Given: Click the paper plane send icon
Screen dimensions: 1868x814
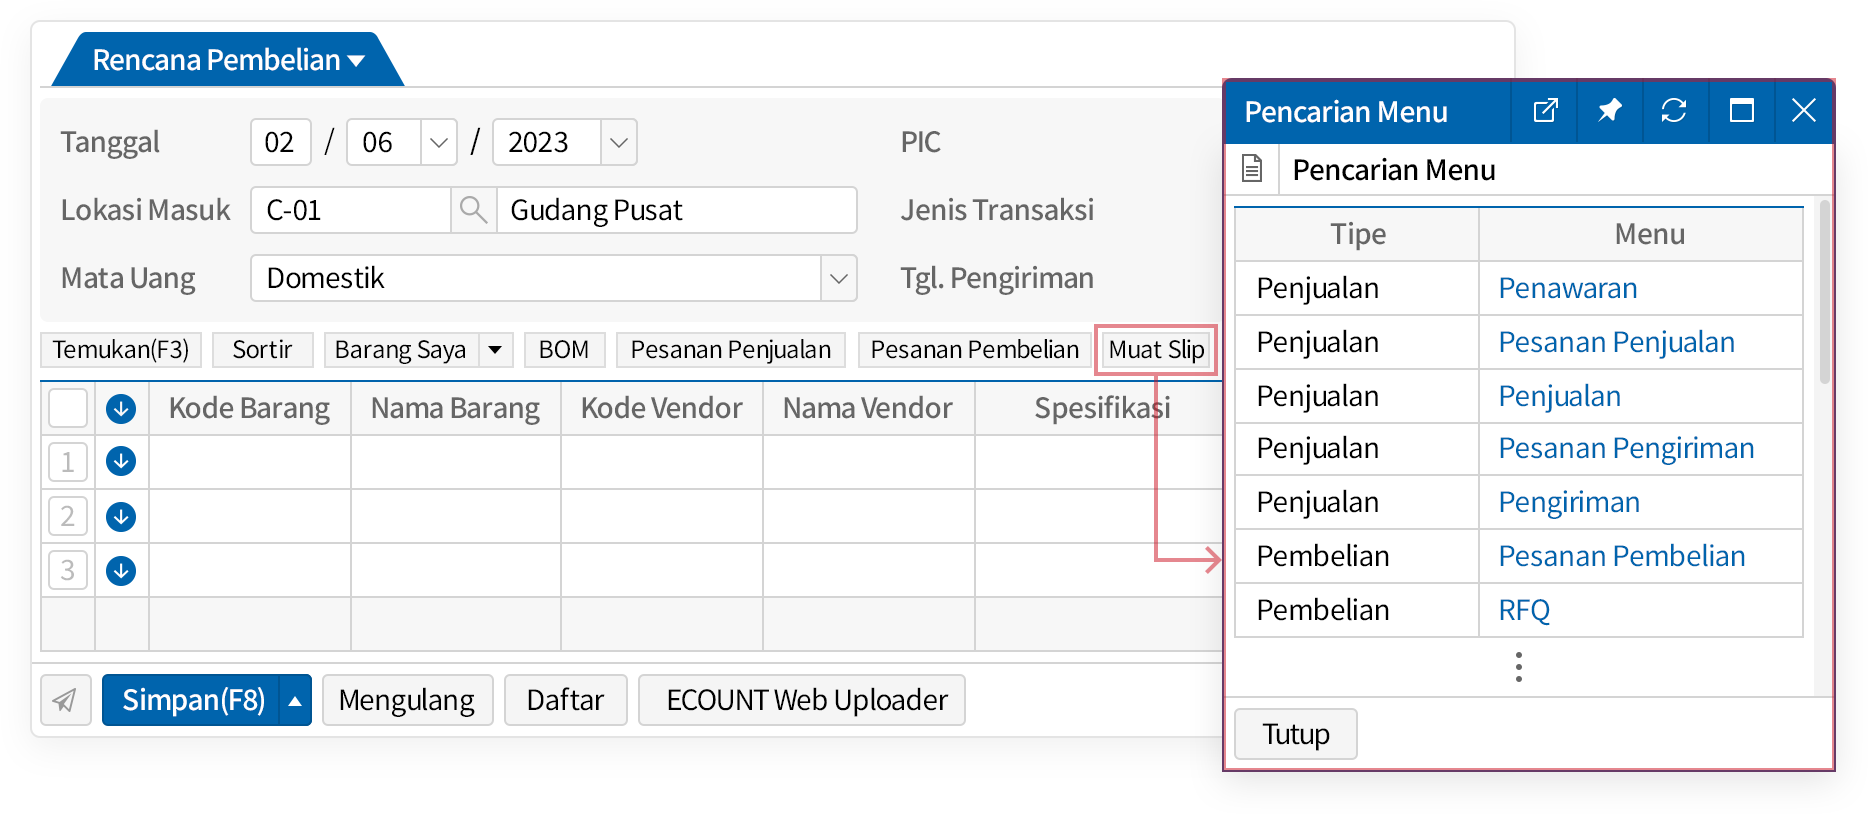Looking at the screenshot, I should (65, 700).
